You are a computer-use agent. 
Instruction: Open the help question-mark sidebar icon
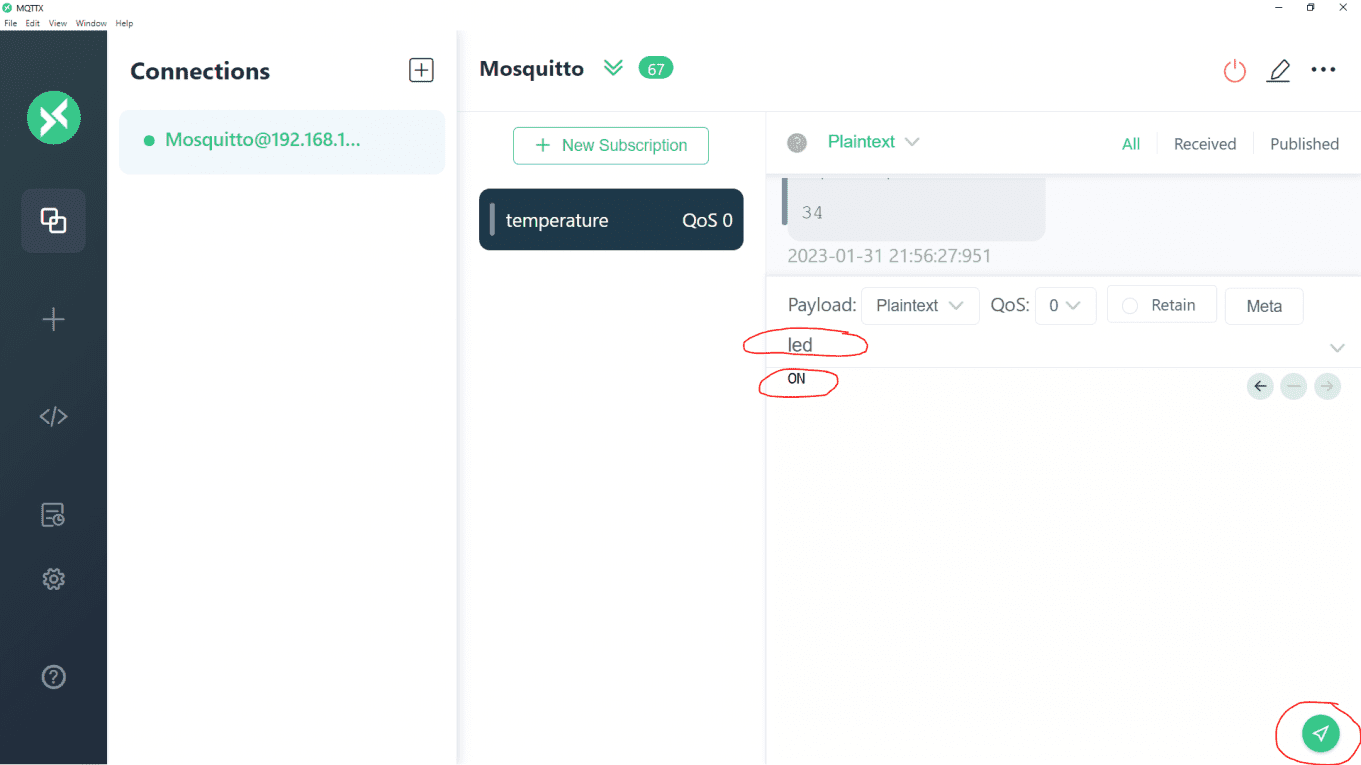[x=53, y=677]
